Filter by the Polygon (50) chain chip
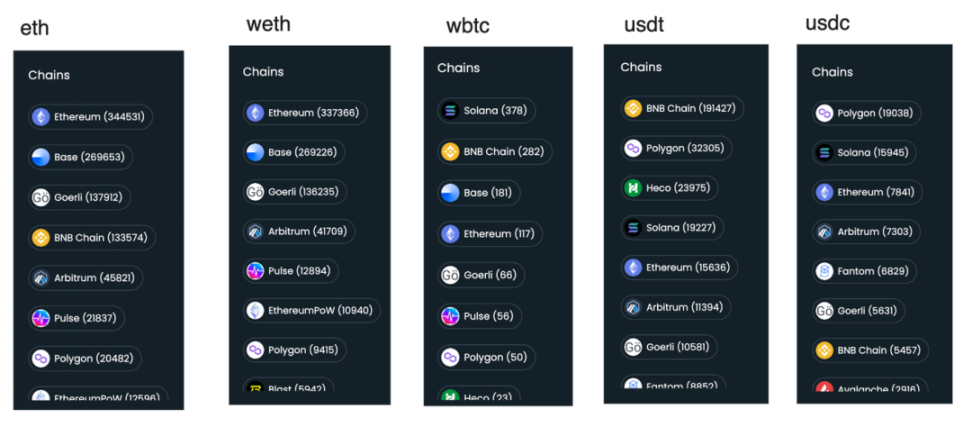972x427 pixels. coord(487,357)
